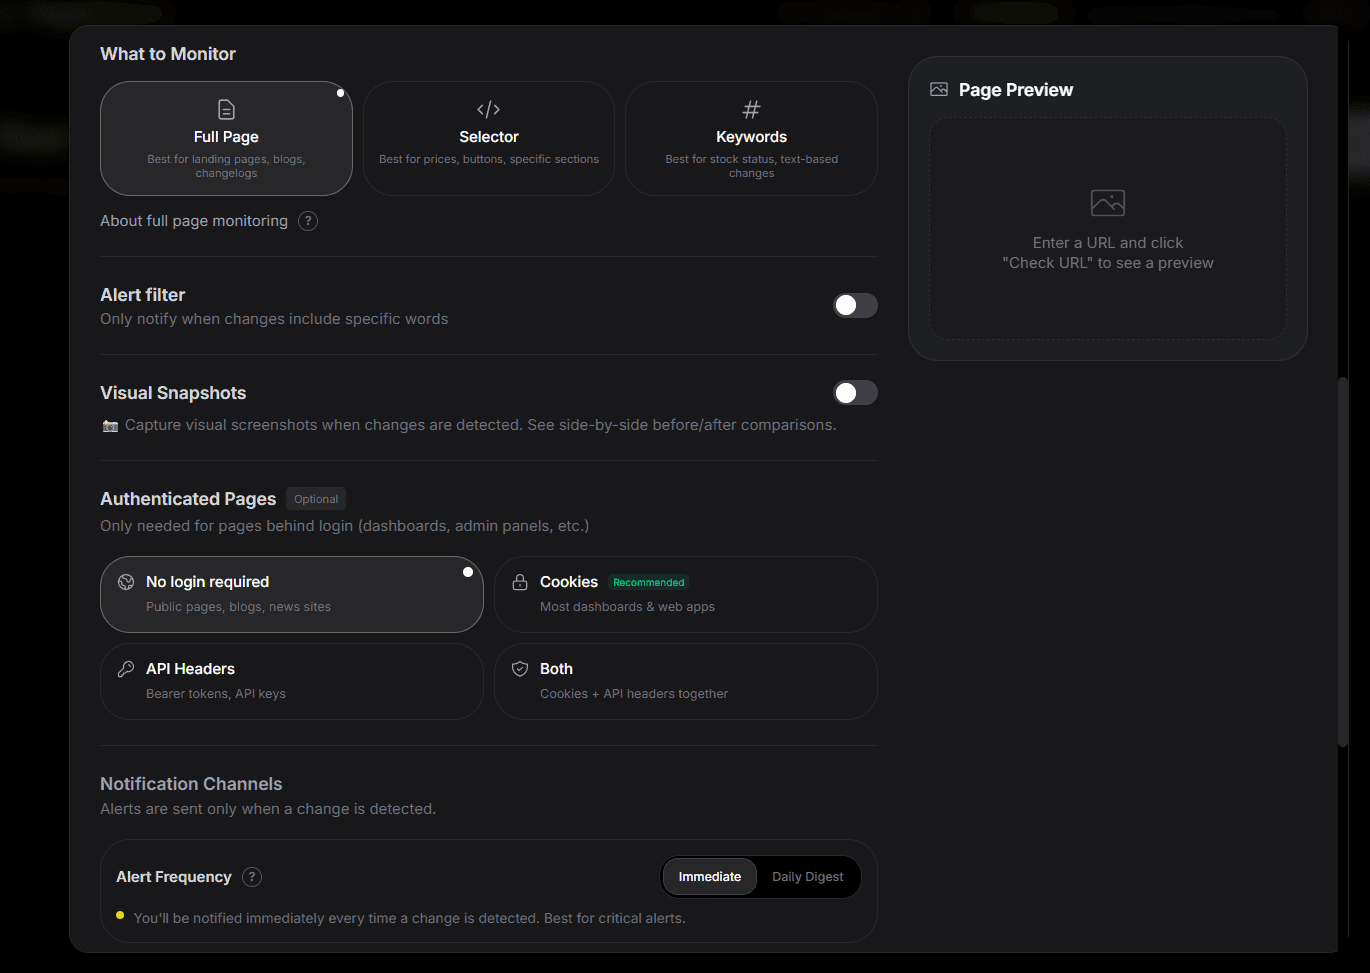Screen dimensions: 1370x973
Task: Choose the recommended Cookies authentication method
Action: click(685, 594)
